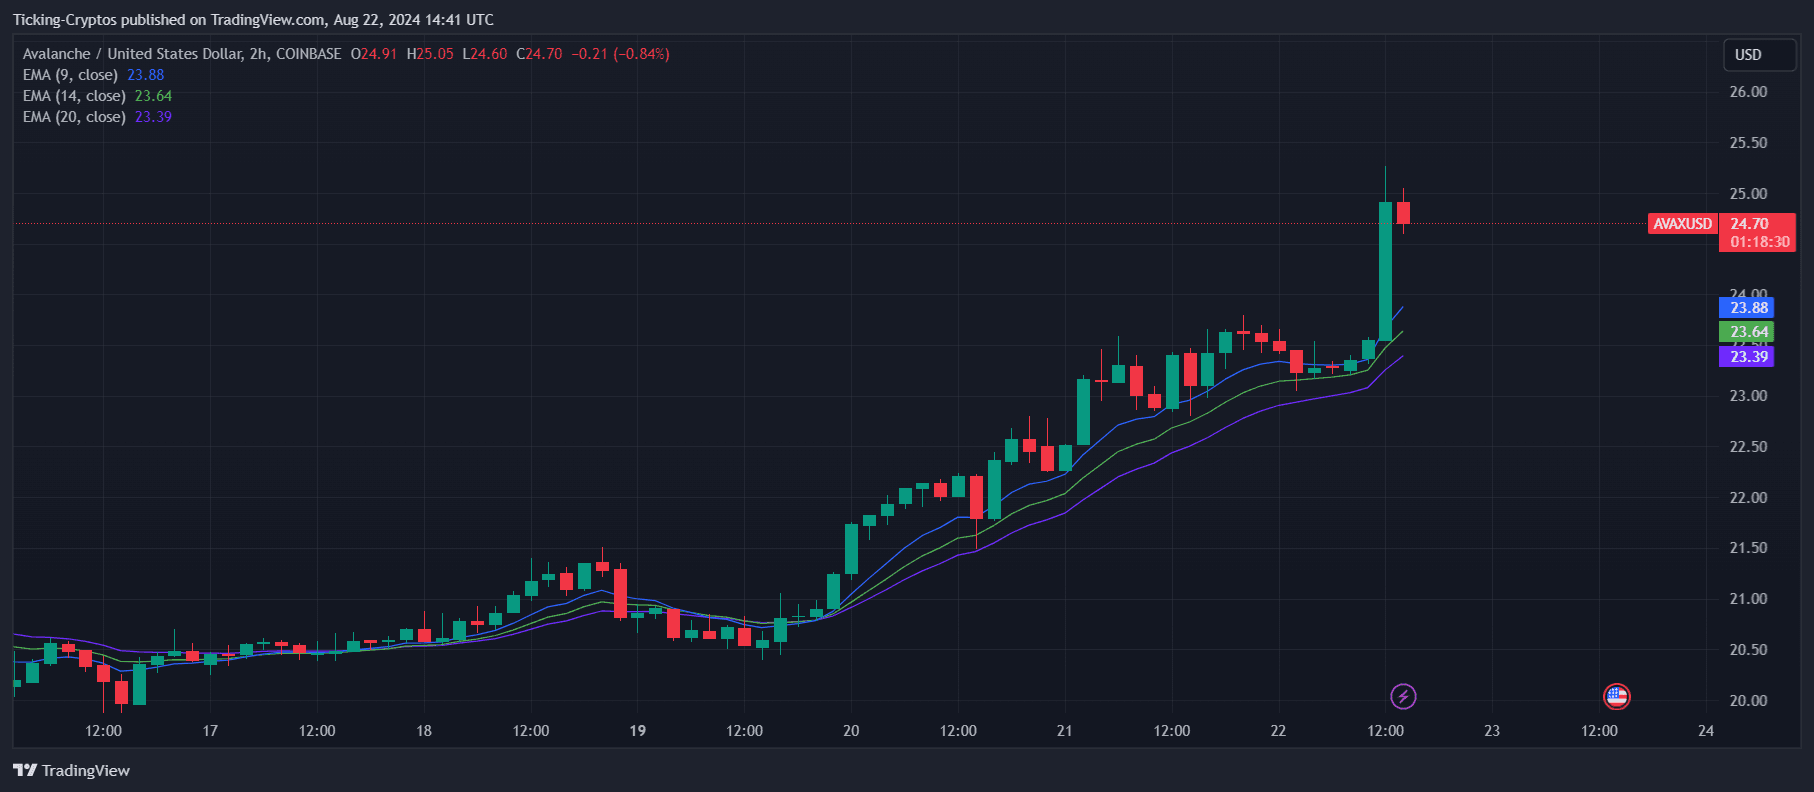This screenshot has height=792, width=1814.
Task: Click the date label 22 on time axis
Action: click(x=1278, y=731)
